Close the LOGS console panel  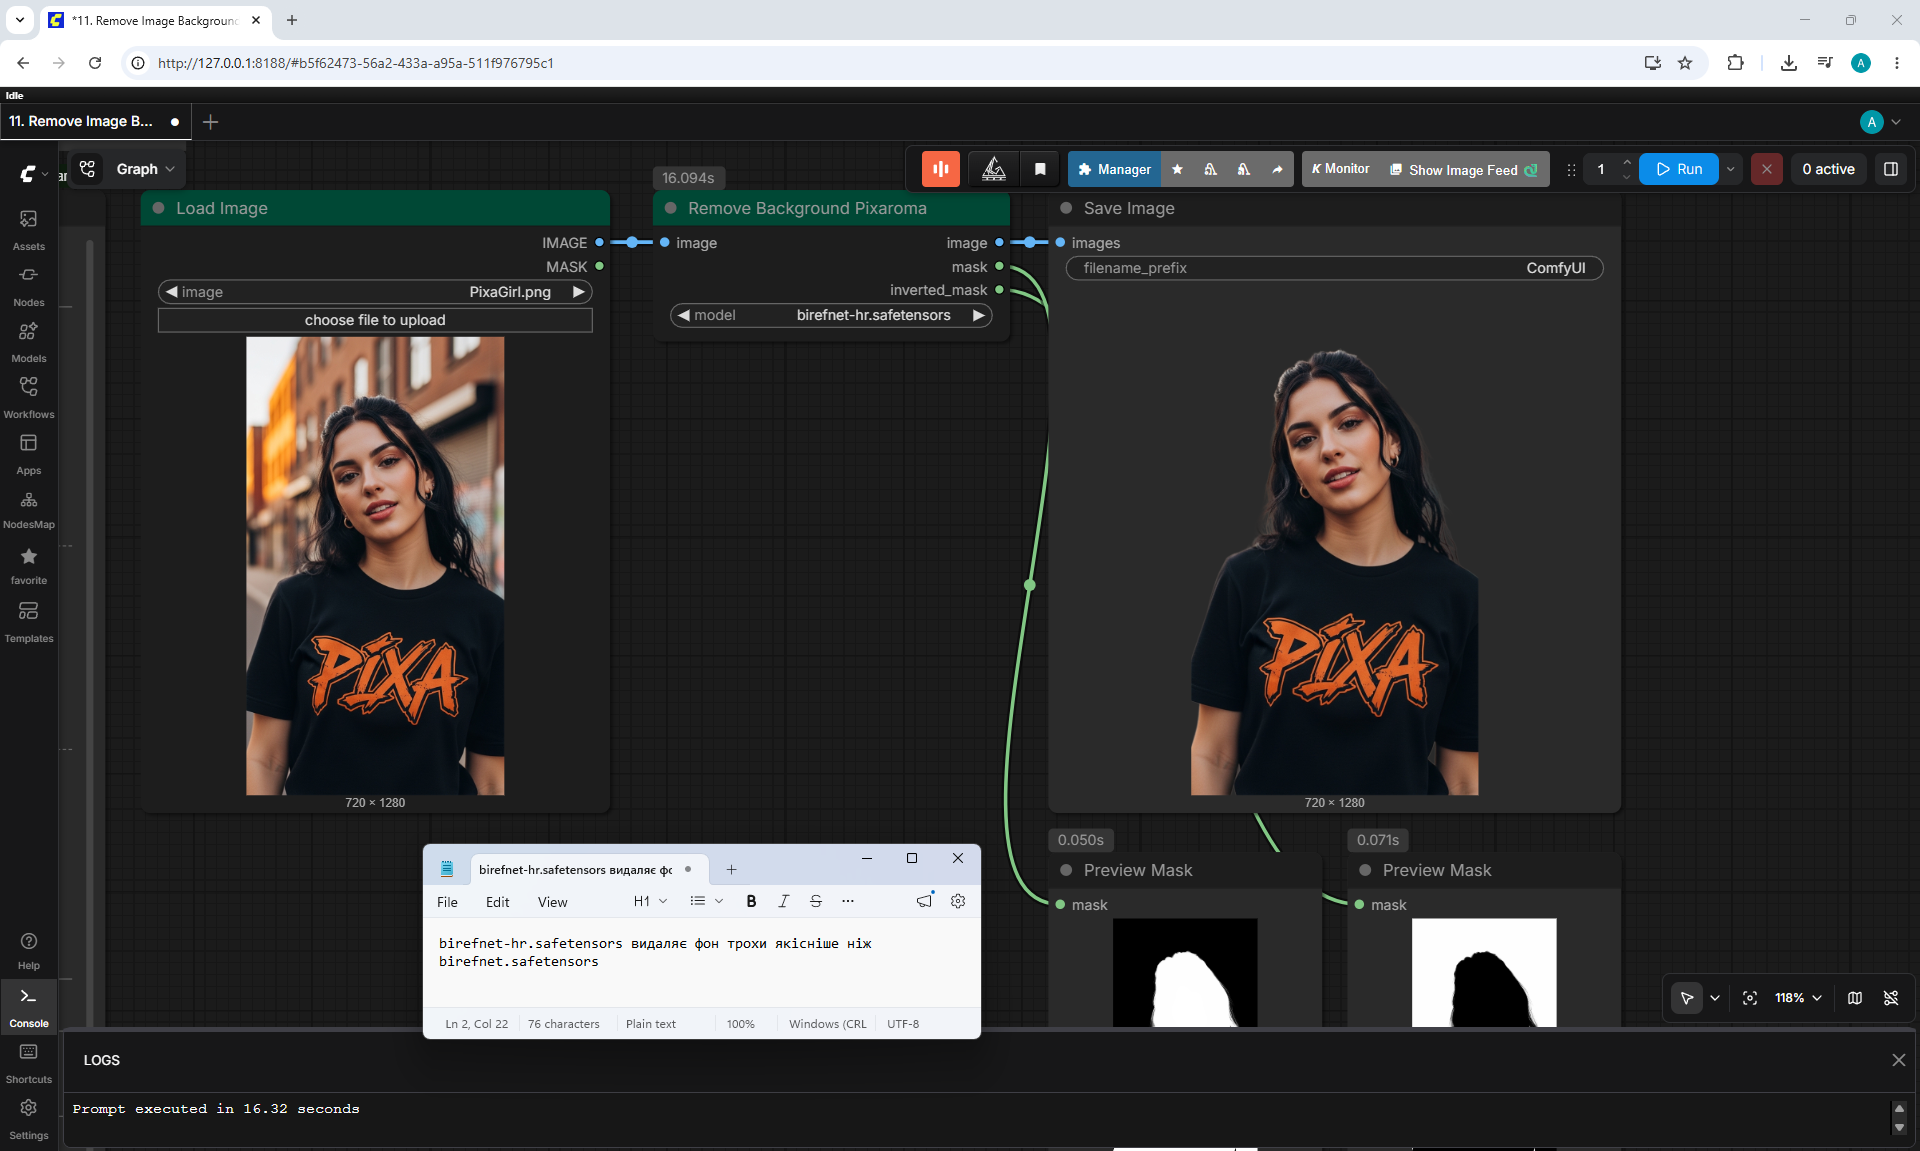[x=1898, y=1060]
